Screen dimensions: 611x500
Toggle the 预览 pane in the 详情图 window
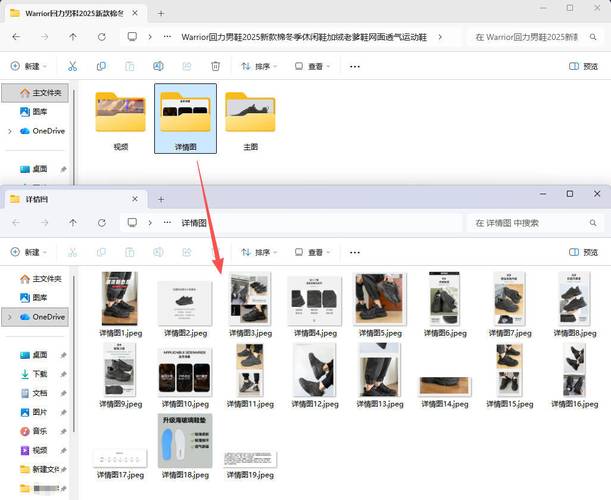tap(588, 252)
